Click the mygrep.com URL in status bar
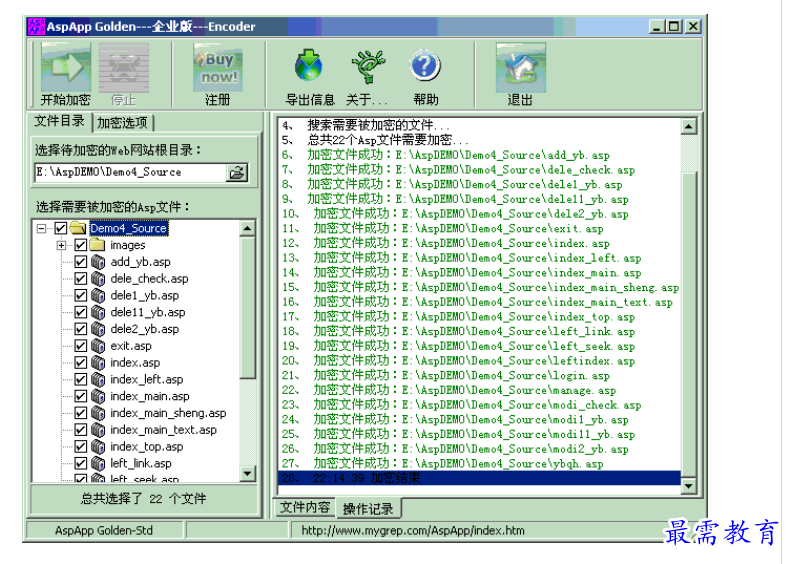The width and height of the screenshot is (787, 564). pyautogui.click(x=413, y=530)
